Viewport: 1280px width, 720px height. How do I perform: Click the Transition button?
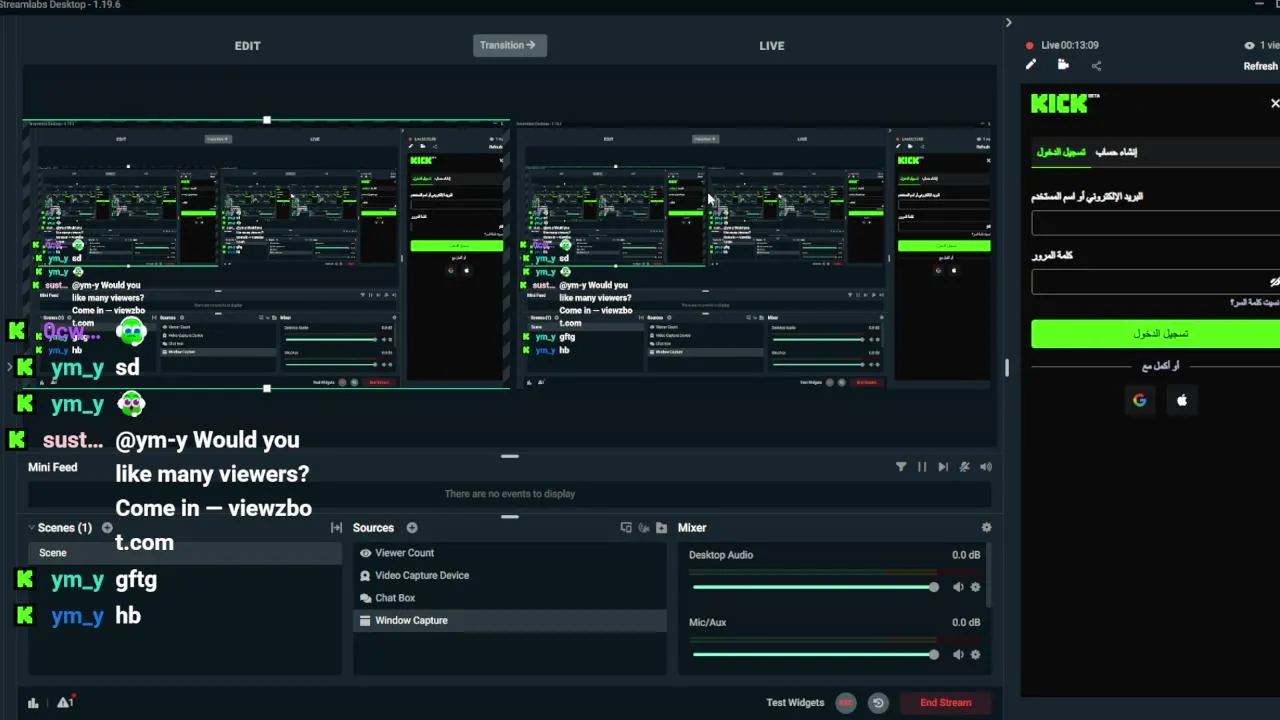click(509, 45)
